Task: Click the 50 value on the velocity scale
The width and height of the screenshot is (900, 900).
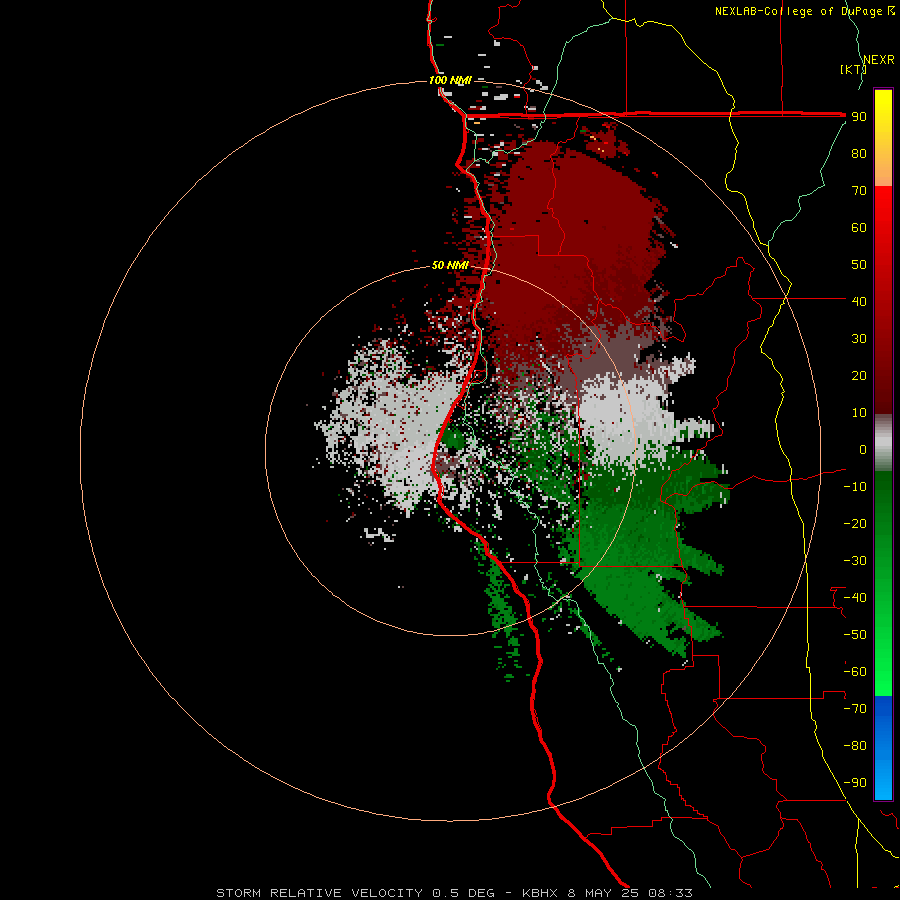Action: click(x=859, y=265)
